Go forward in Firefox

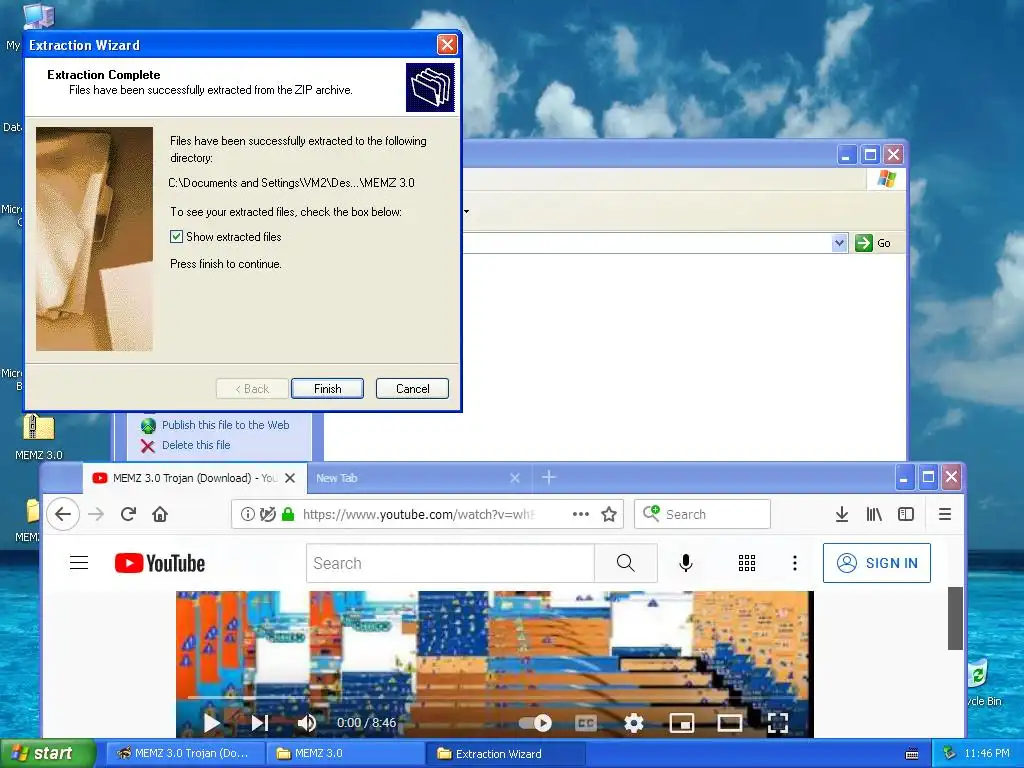click(96, 514)
